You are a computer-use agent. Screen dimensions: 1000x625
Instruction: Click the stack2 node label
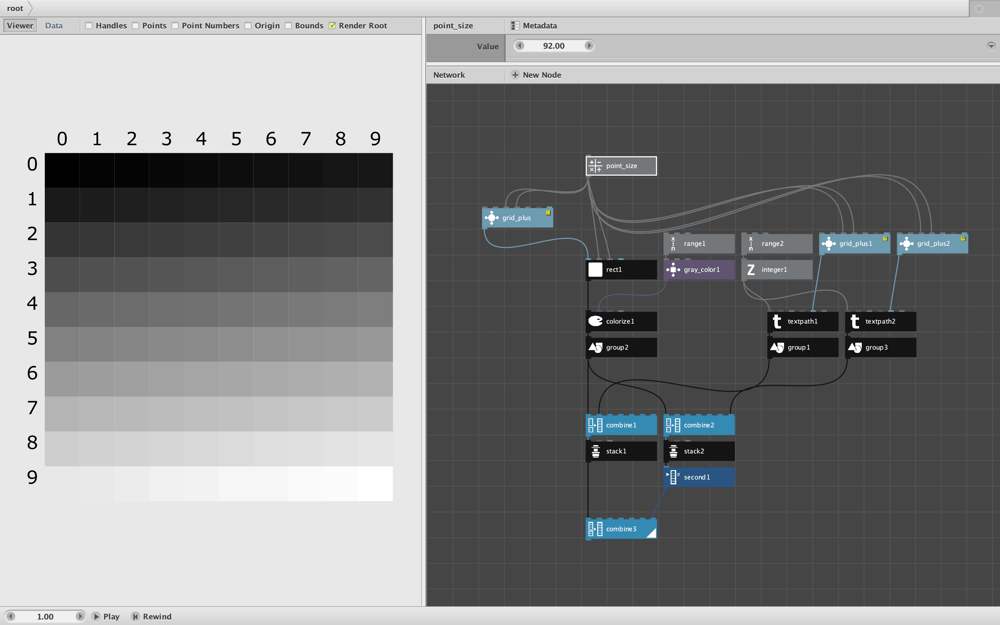[694, 452]
